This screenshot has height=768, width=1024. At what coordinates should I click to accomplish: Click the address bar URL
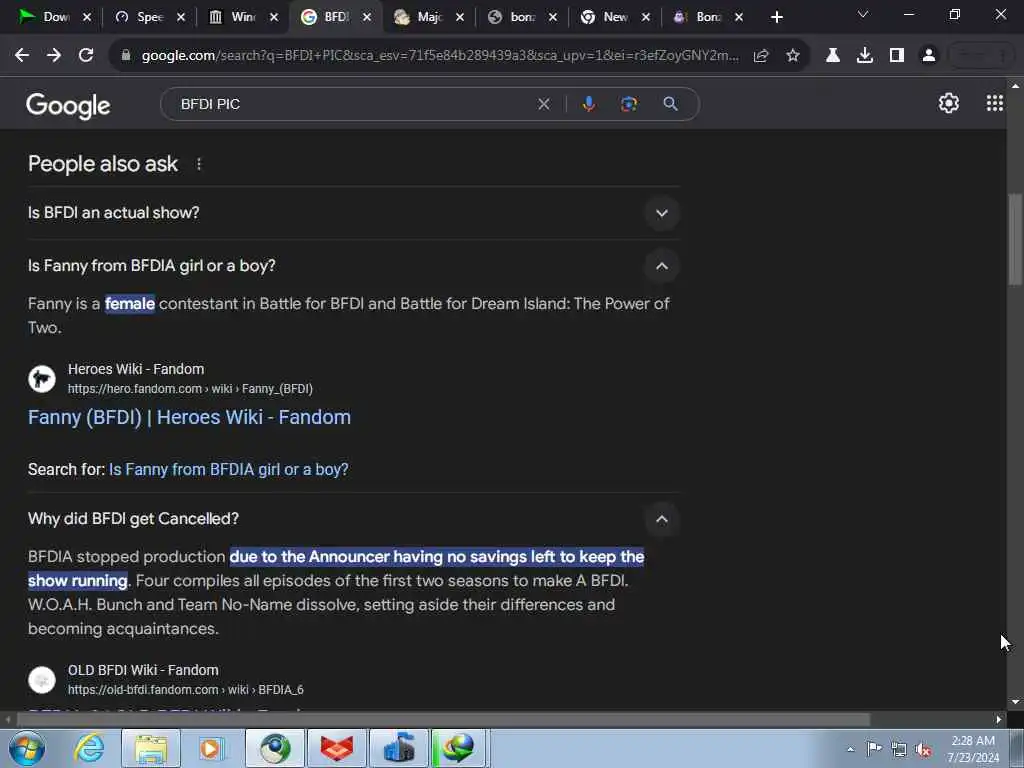440,56
